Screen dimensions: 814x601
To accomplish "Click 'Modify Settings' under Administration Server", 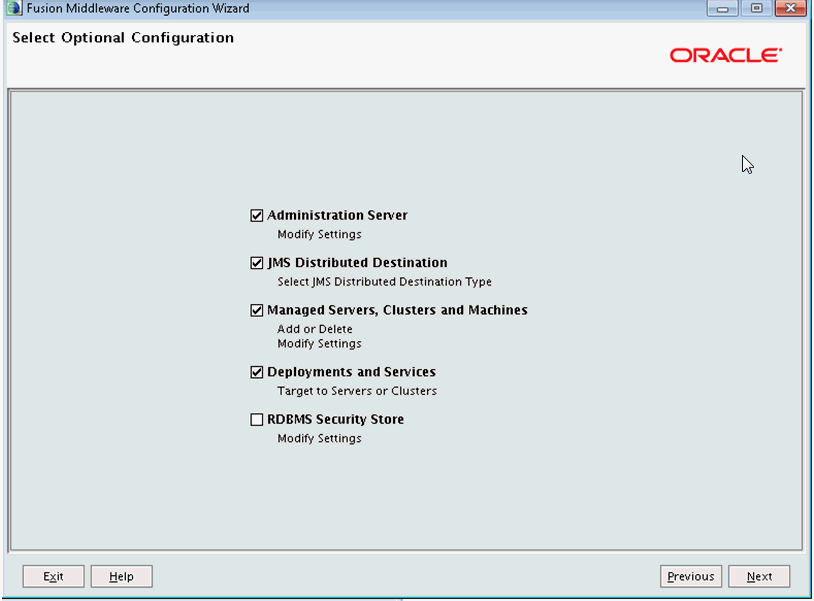I will pyautogui.click(x=319, y=235).
